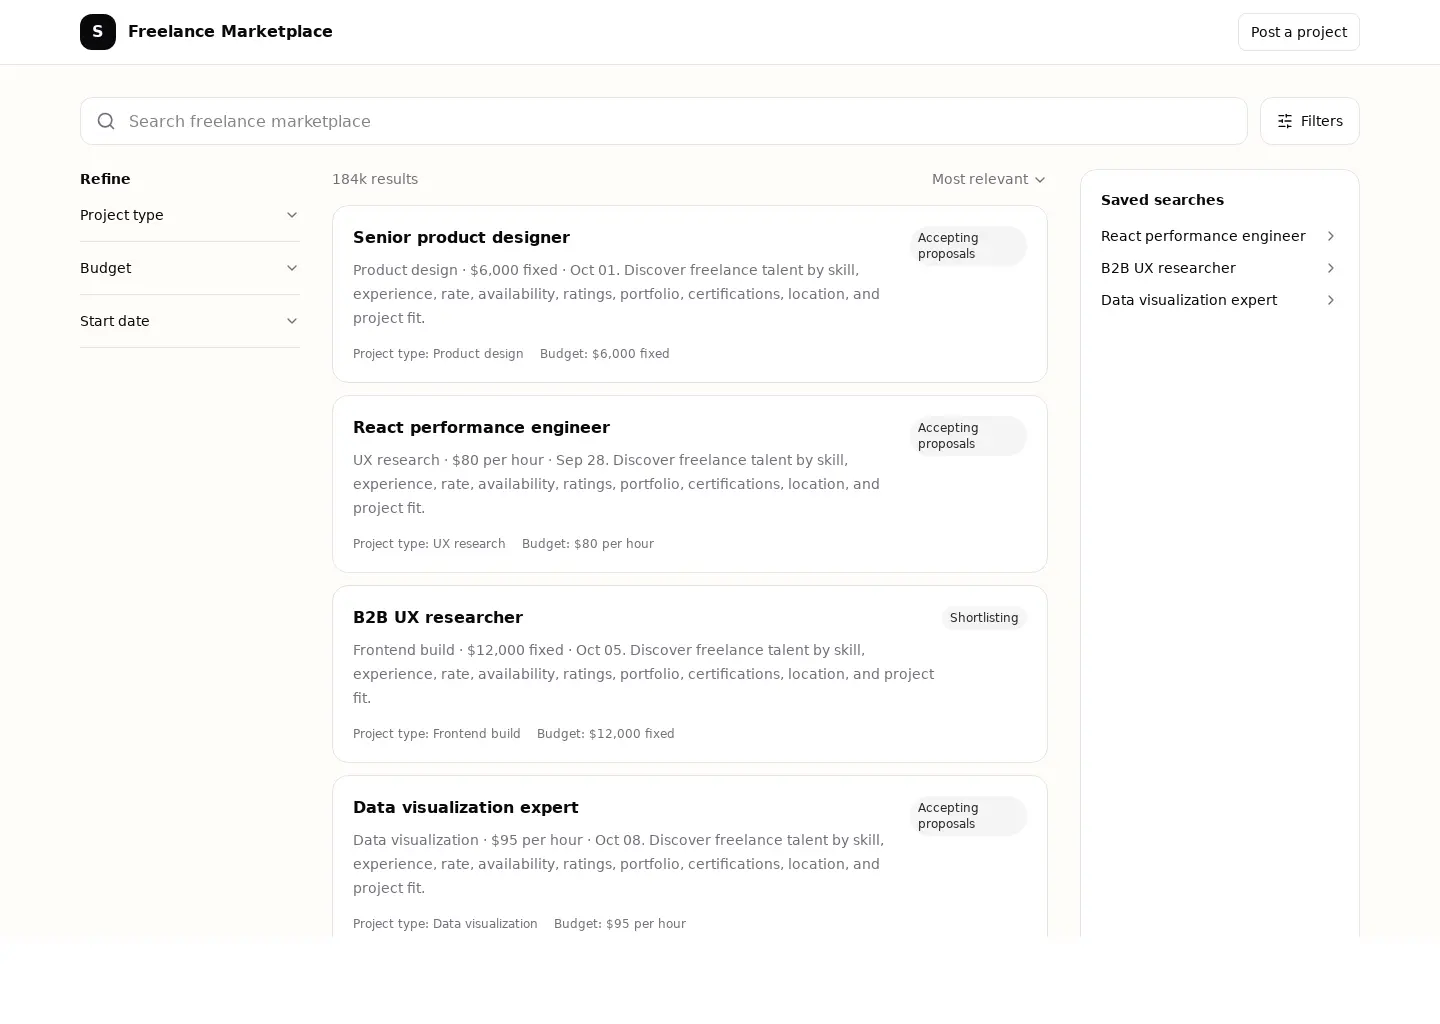Open the Most relevant sort dropdown
1440x1024 pixels.
coord(989,179)
